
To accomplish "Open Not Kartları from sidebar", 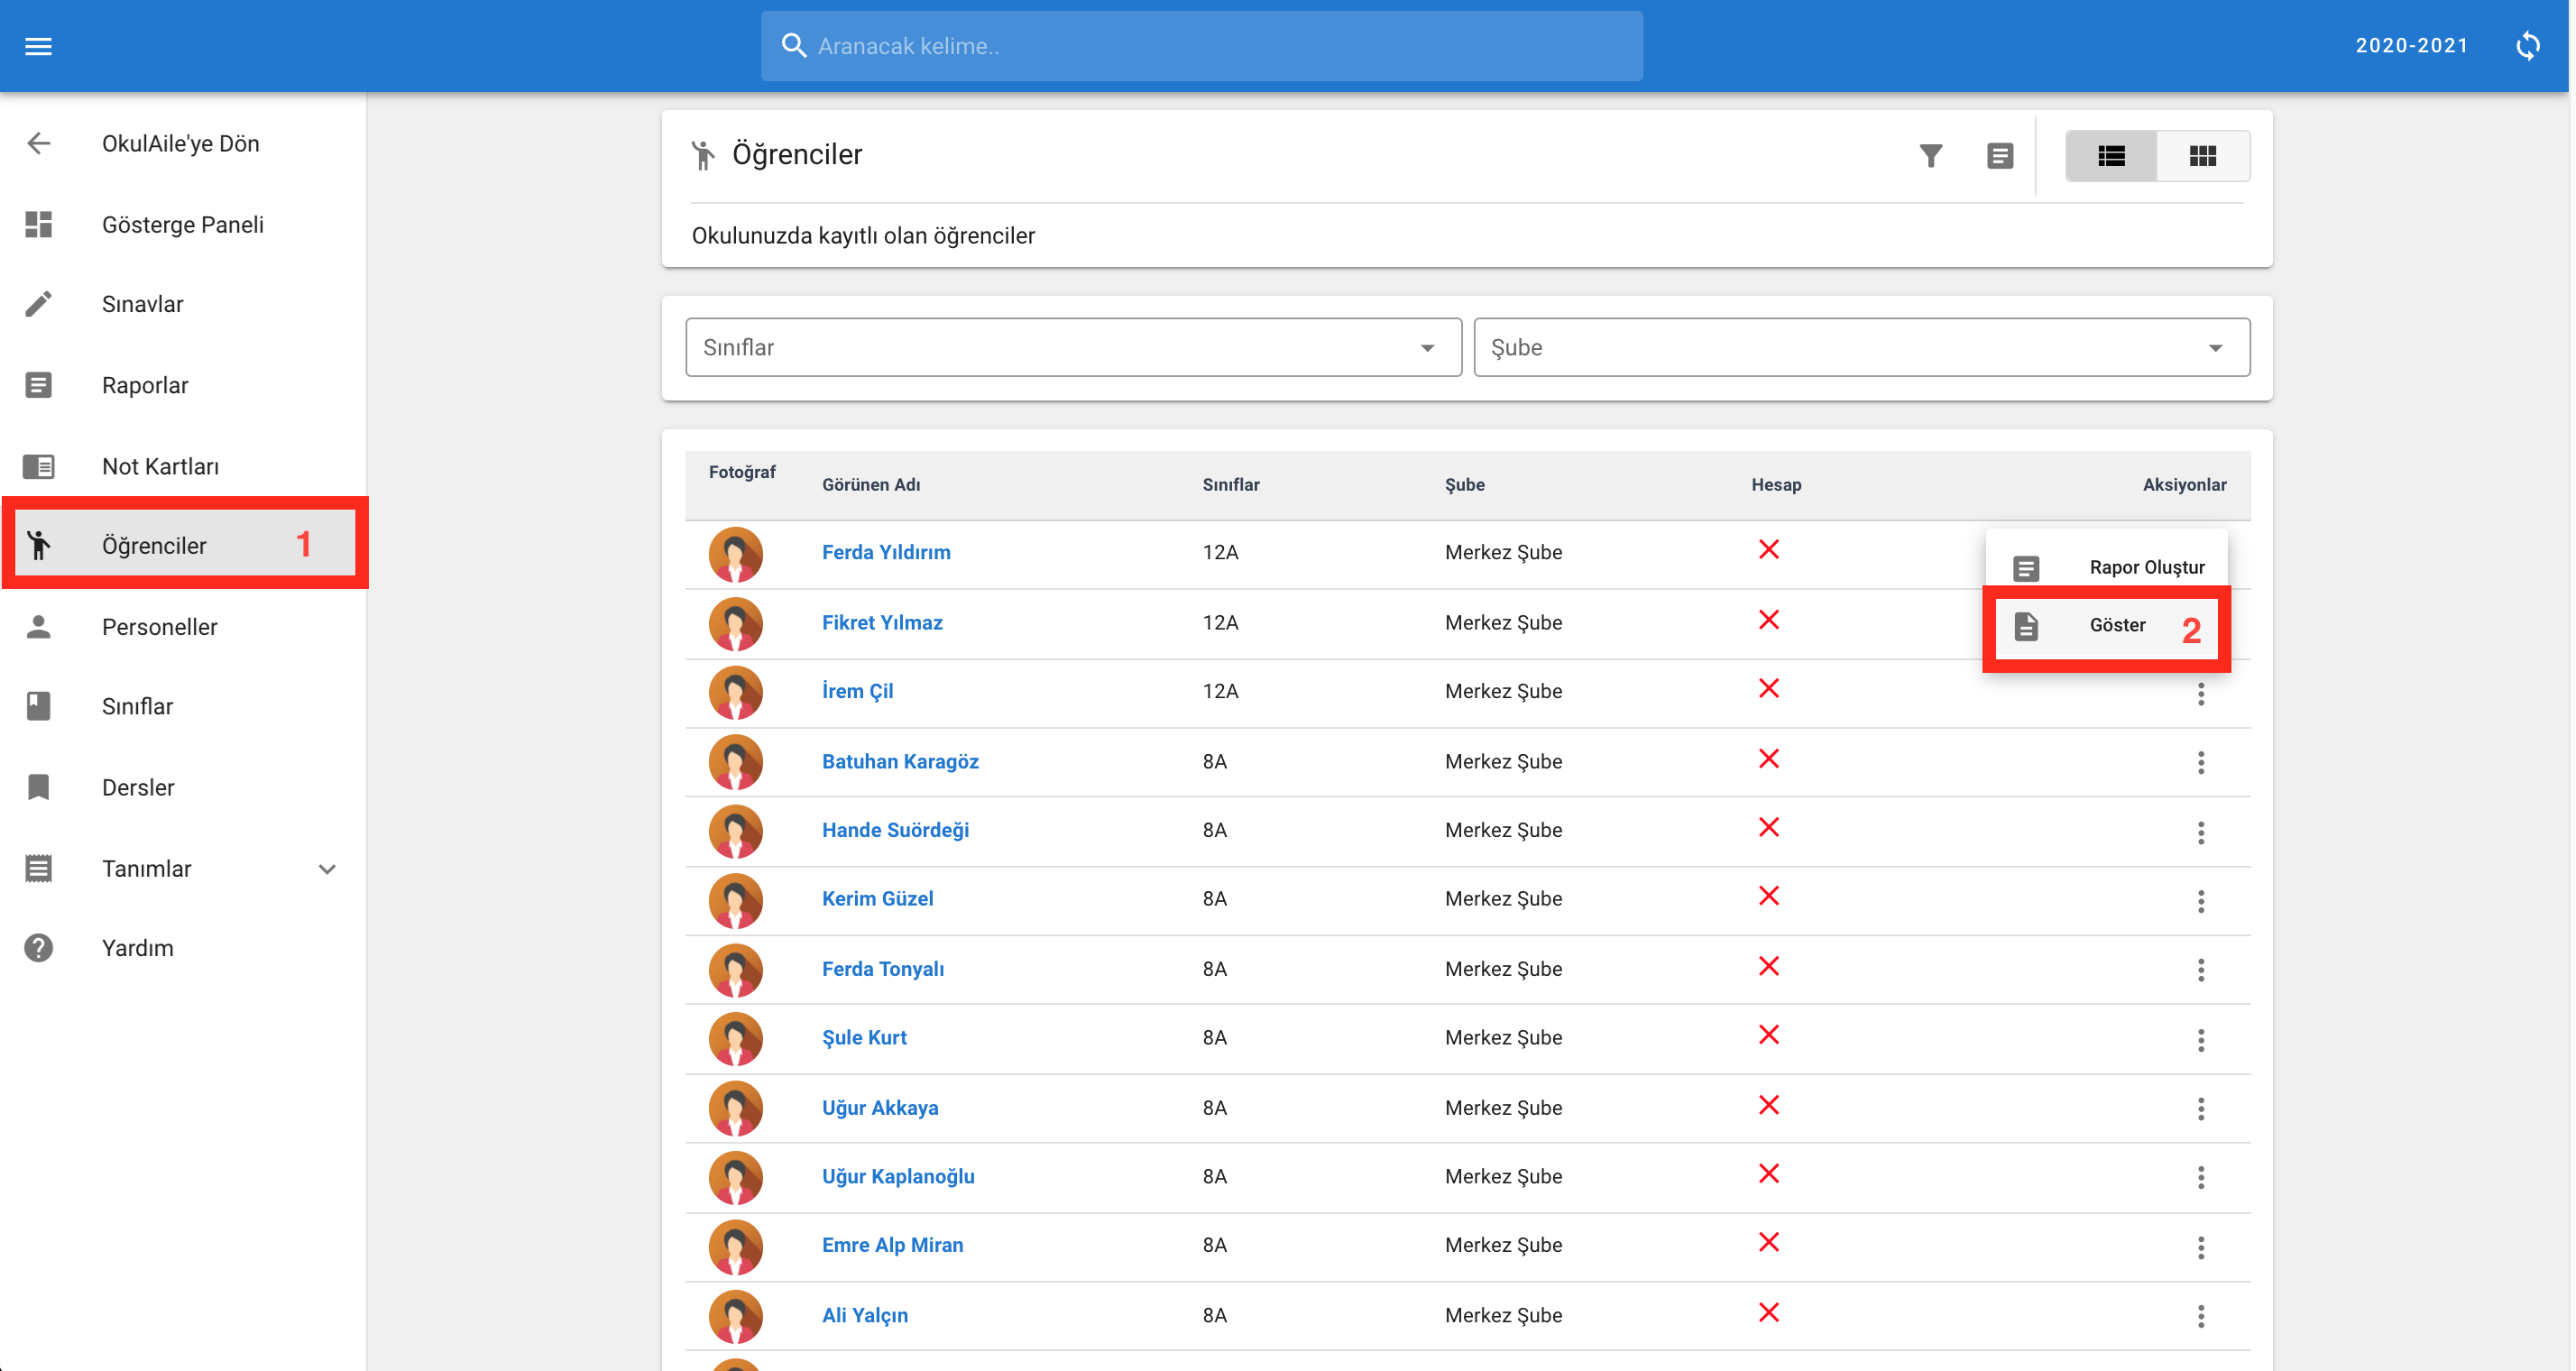I will pos(160,466).
